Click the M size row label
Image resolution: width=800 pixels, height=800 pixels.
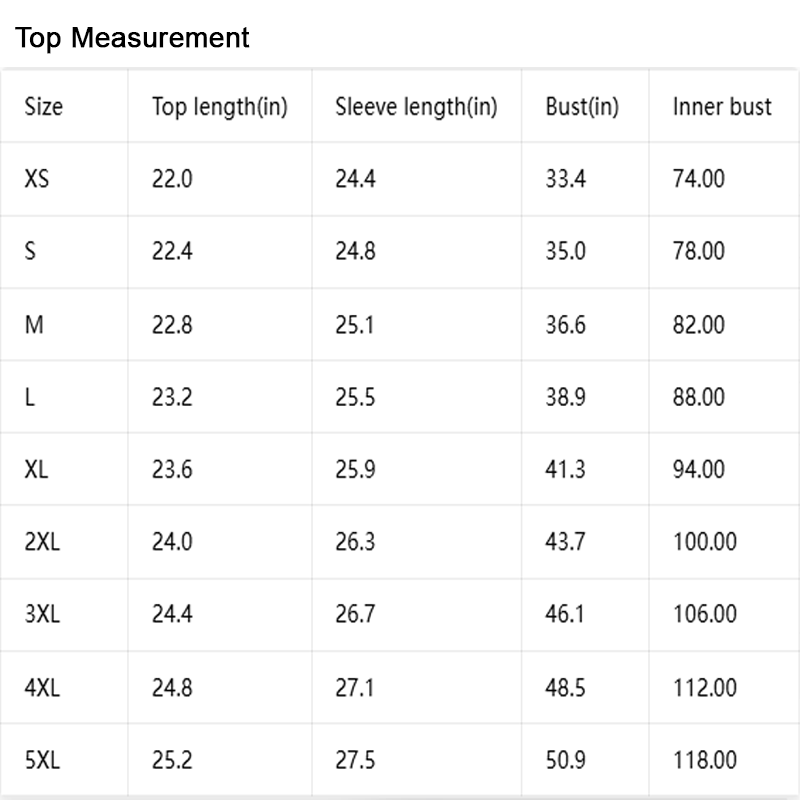pos(34,325)
